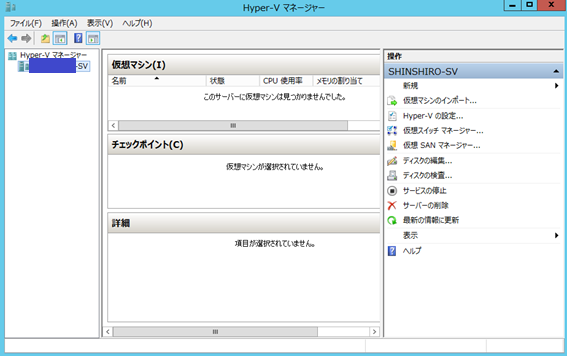
Task: Expand the 新規 submenu arrow
Action: 557,86
